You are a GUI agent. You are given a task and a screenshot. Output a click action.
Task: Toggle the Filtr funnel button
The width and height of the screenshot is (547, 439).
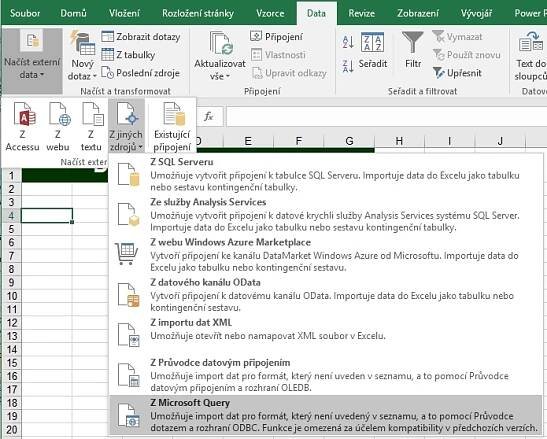tap(413, 50)
